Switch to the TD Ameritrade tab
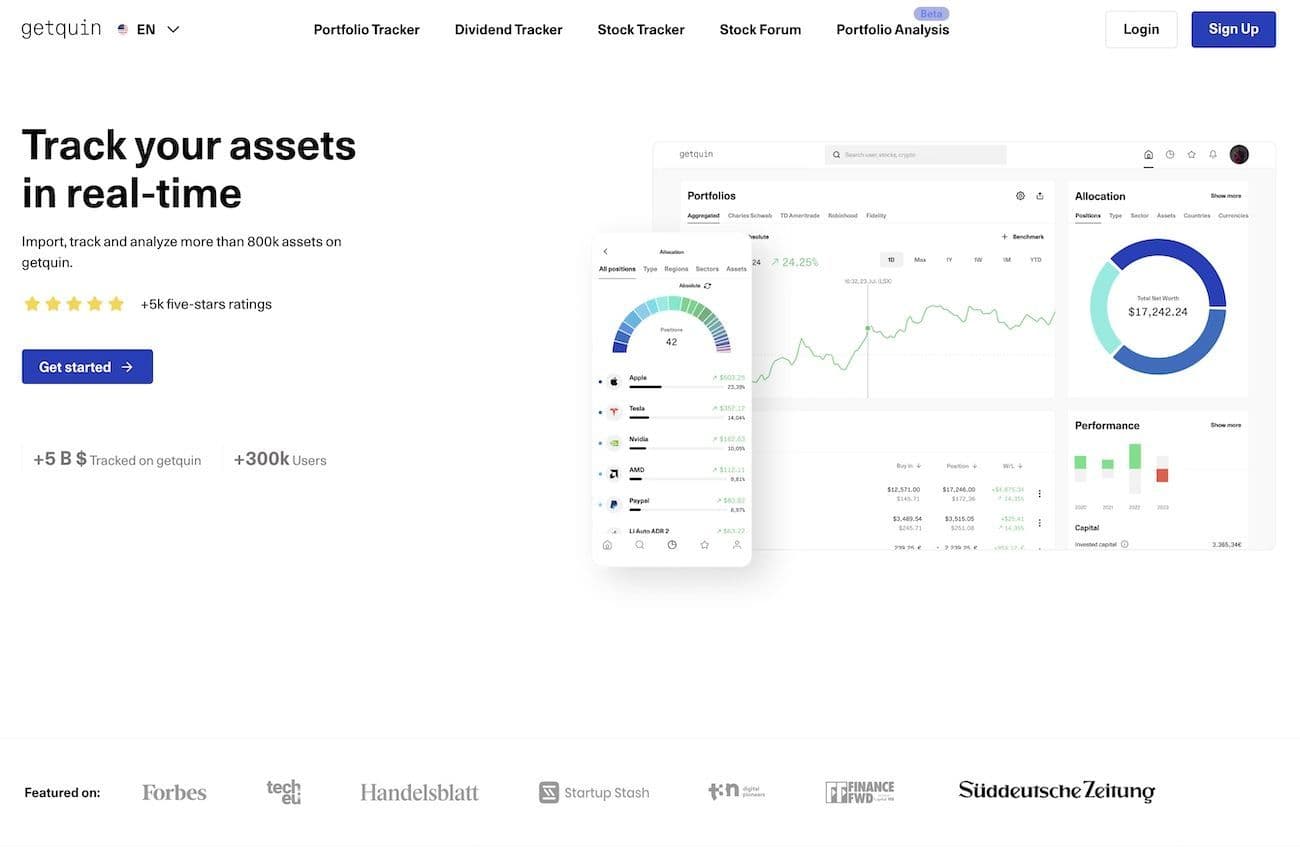Viewport: 1300px width, 860px height. pyautogui.click(x=800, y=216)
